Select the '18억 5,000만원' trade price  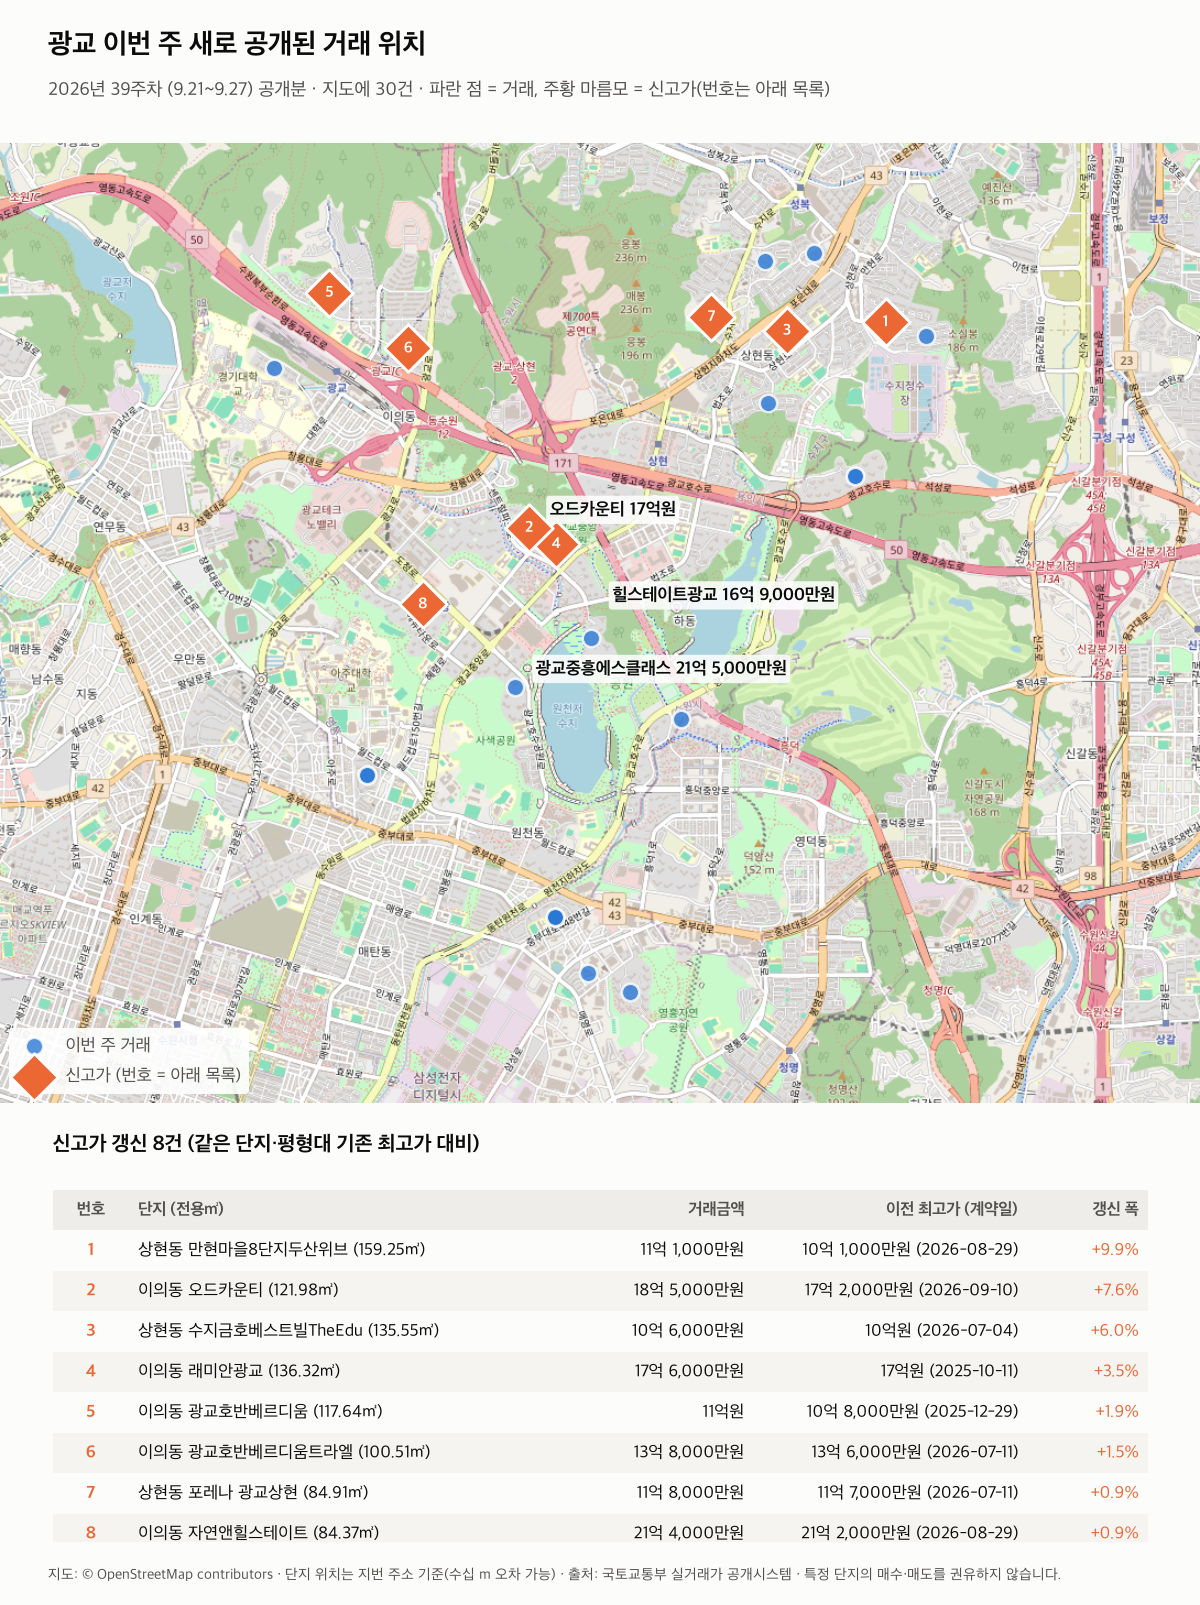[689, 1290]
